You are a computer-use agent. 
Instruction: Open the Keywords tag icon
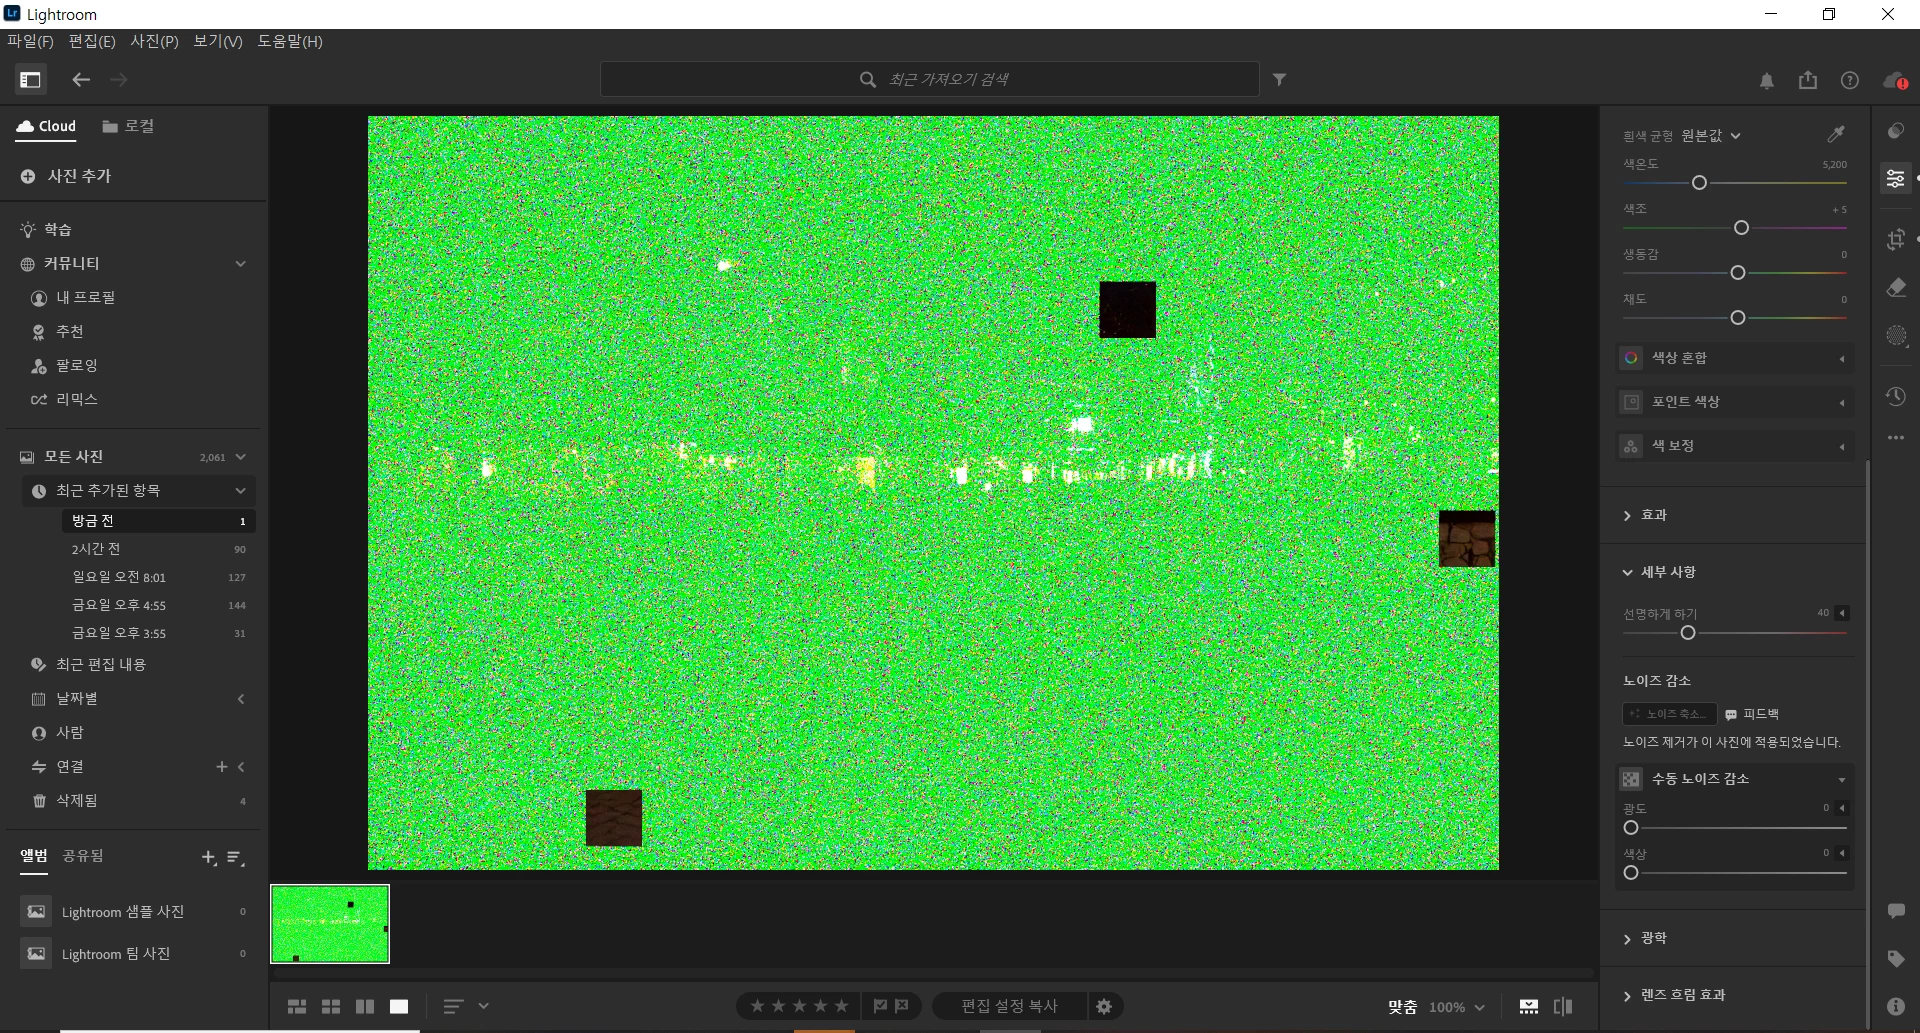(x=1896, y=959)
